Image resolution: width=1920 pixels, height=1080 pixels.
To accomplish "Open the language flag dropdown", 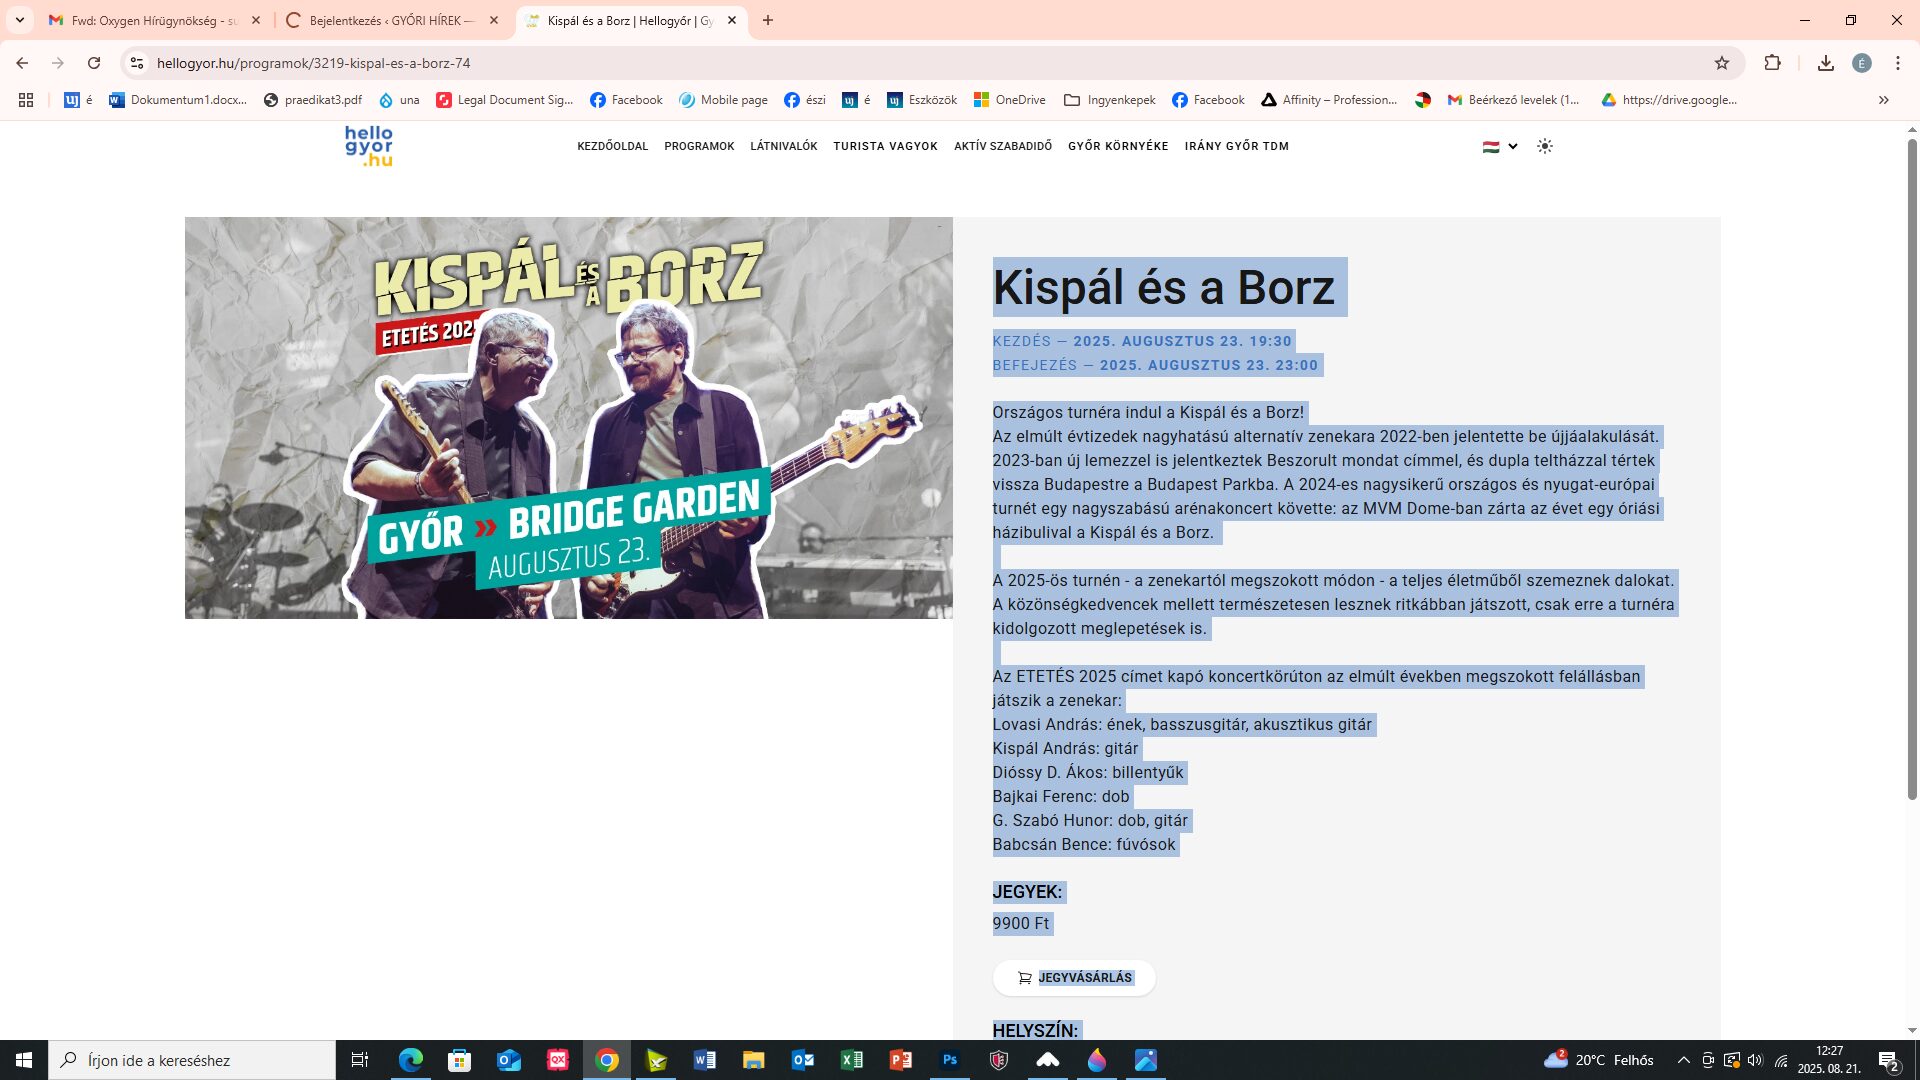I will (1500, 146).
